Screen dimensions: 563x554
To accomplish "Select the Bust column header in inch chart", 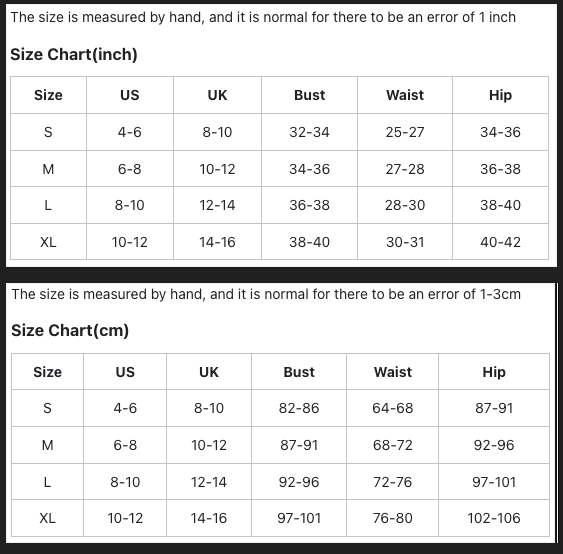I will (310, 95).
